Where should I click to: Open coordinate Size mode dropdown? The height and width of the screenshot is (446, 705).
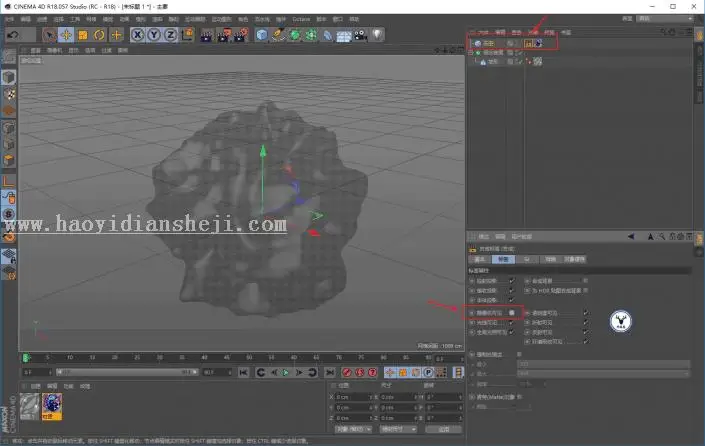click(x=398, y=429)
